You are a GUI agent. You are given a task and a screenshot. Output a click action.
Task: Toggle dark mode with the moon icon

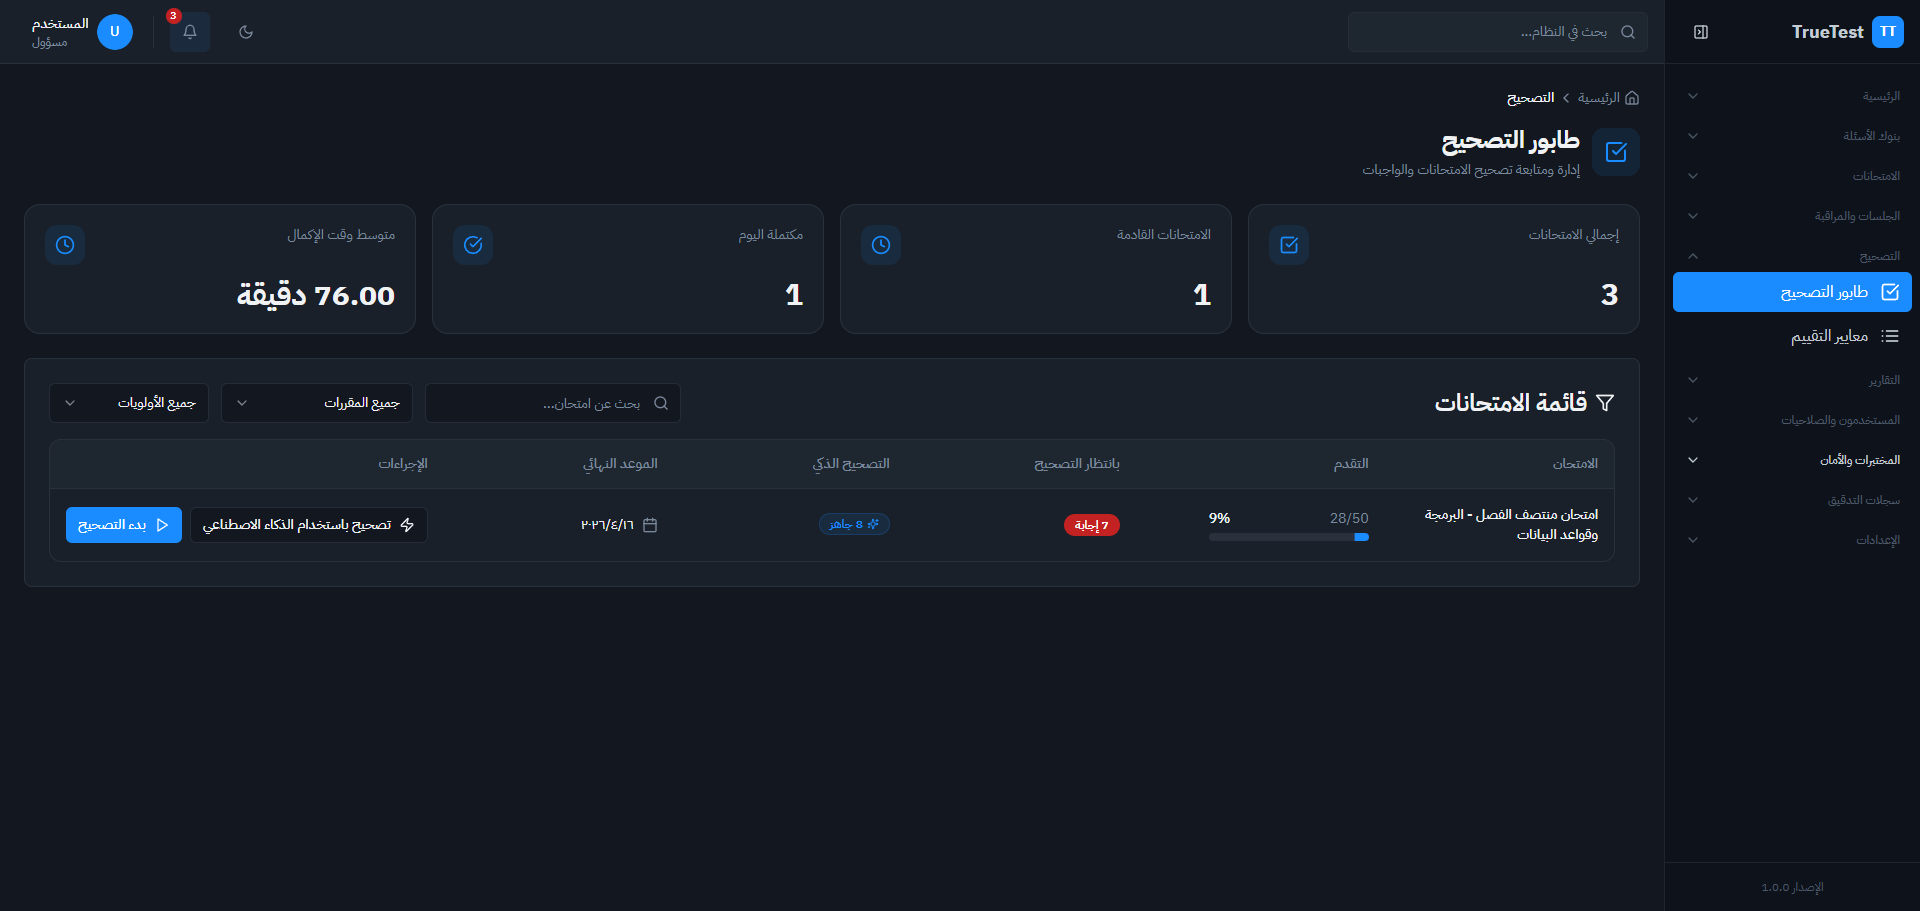click(x=246, y=32)
